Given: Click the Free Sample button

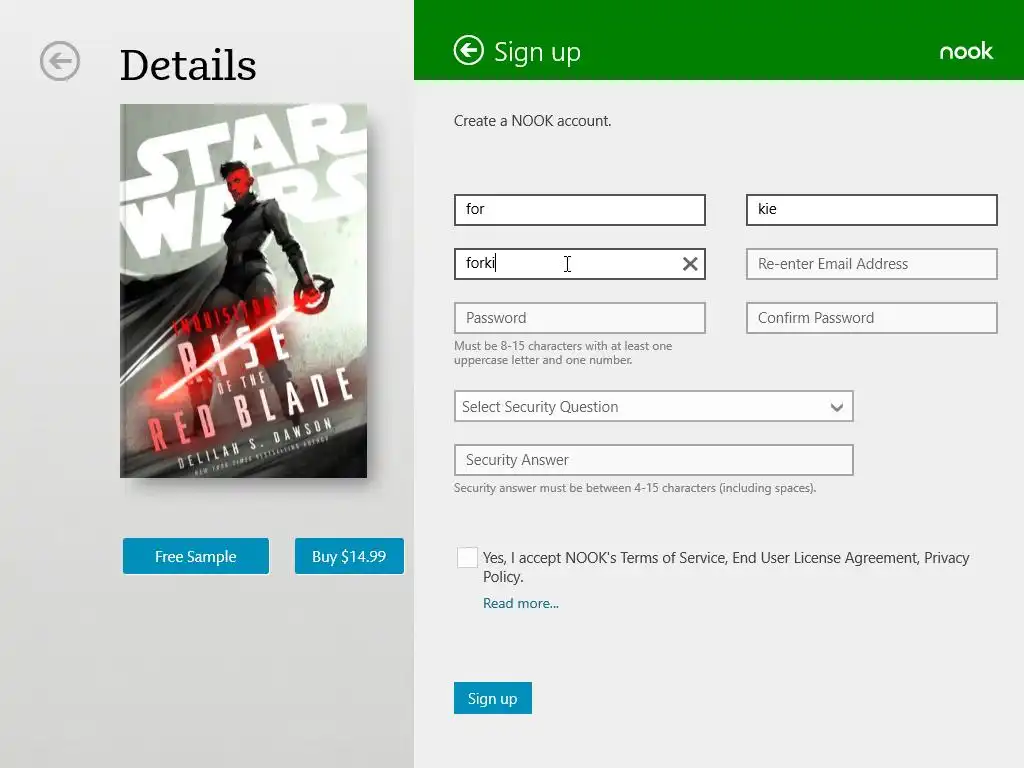Looking at the screenshot, I should (x=195, y=556).
